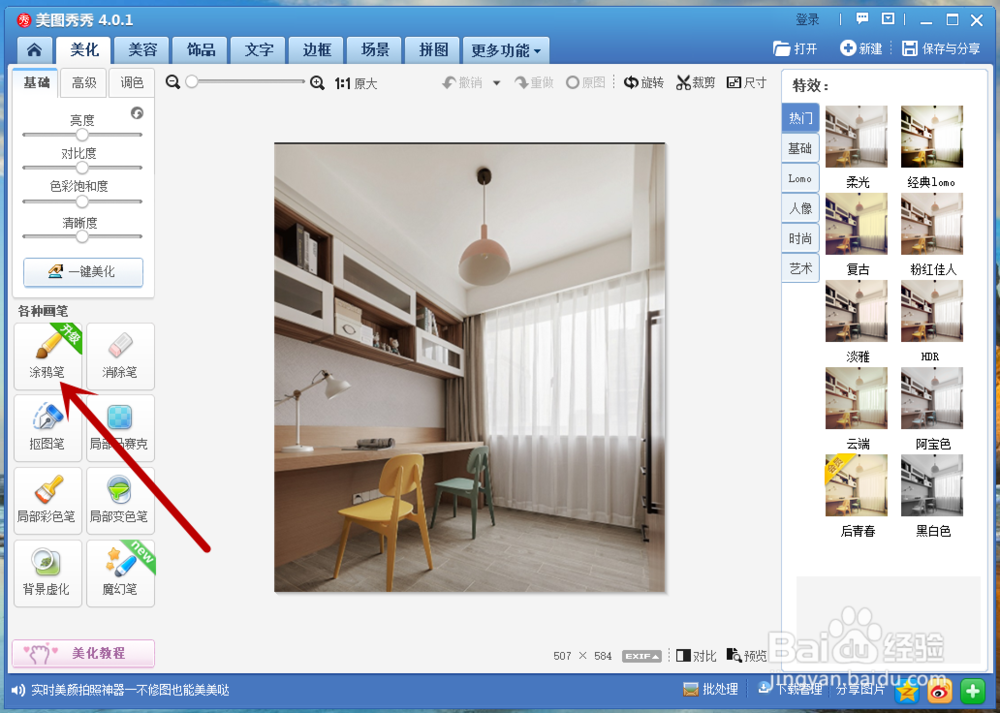The width and height of the screenshot is (1000, 713).
Task: Switch to the 饰品 tab
Action: [201, 50]
